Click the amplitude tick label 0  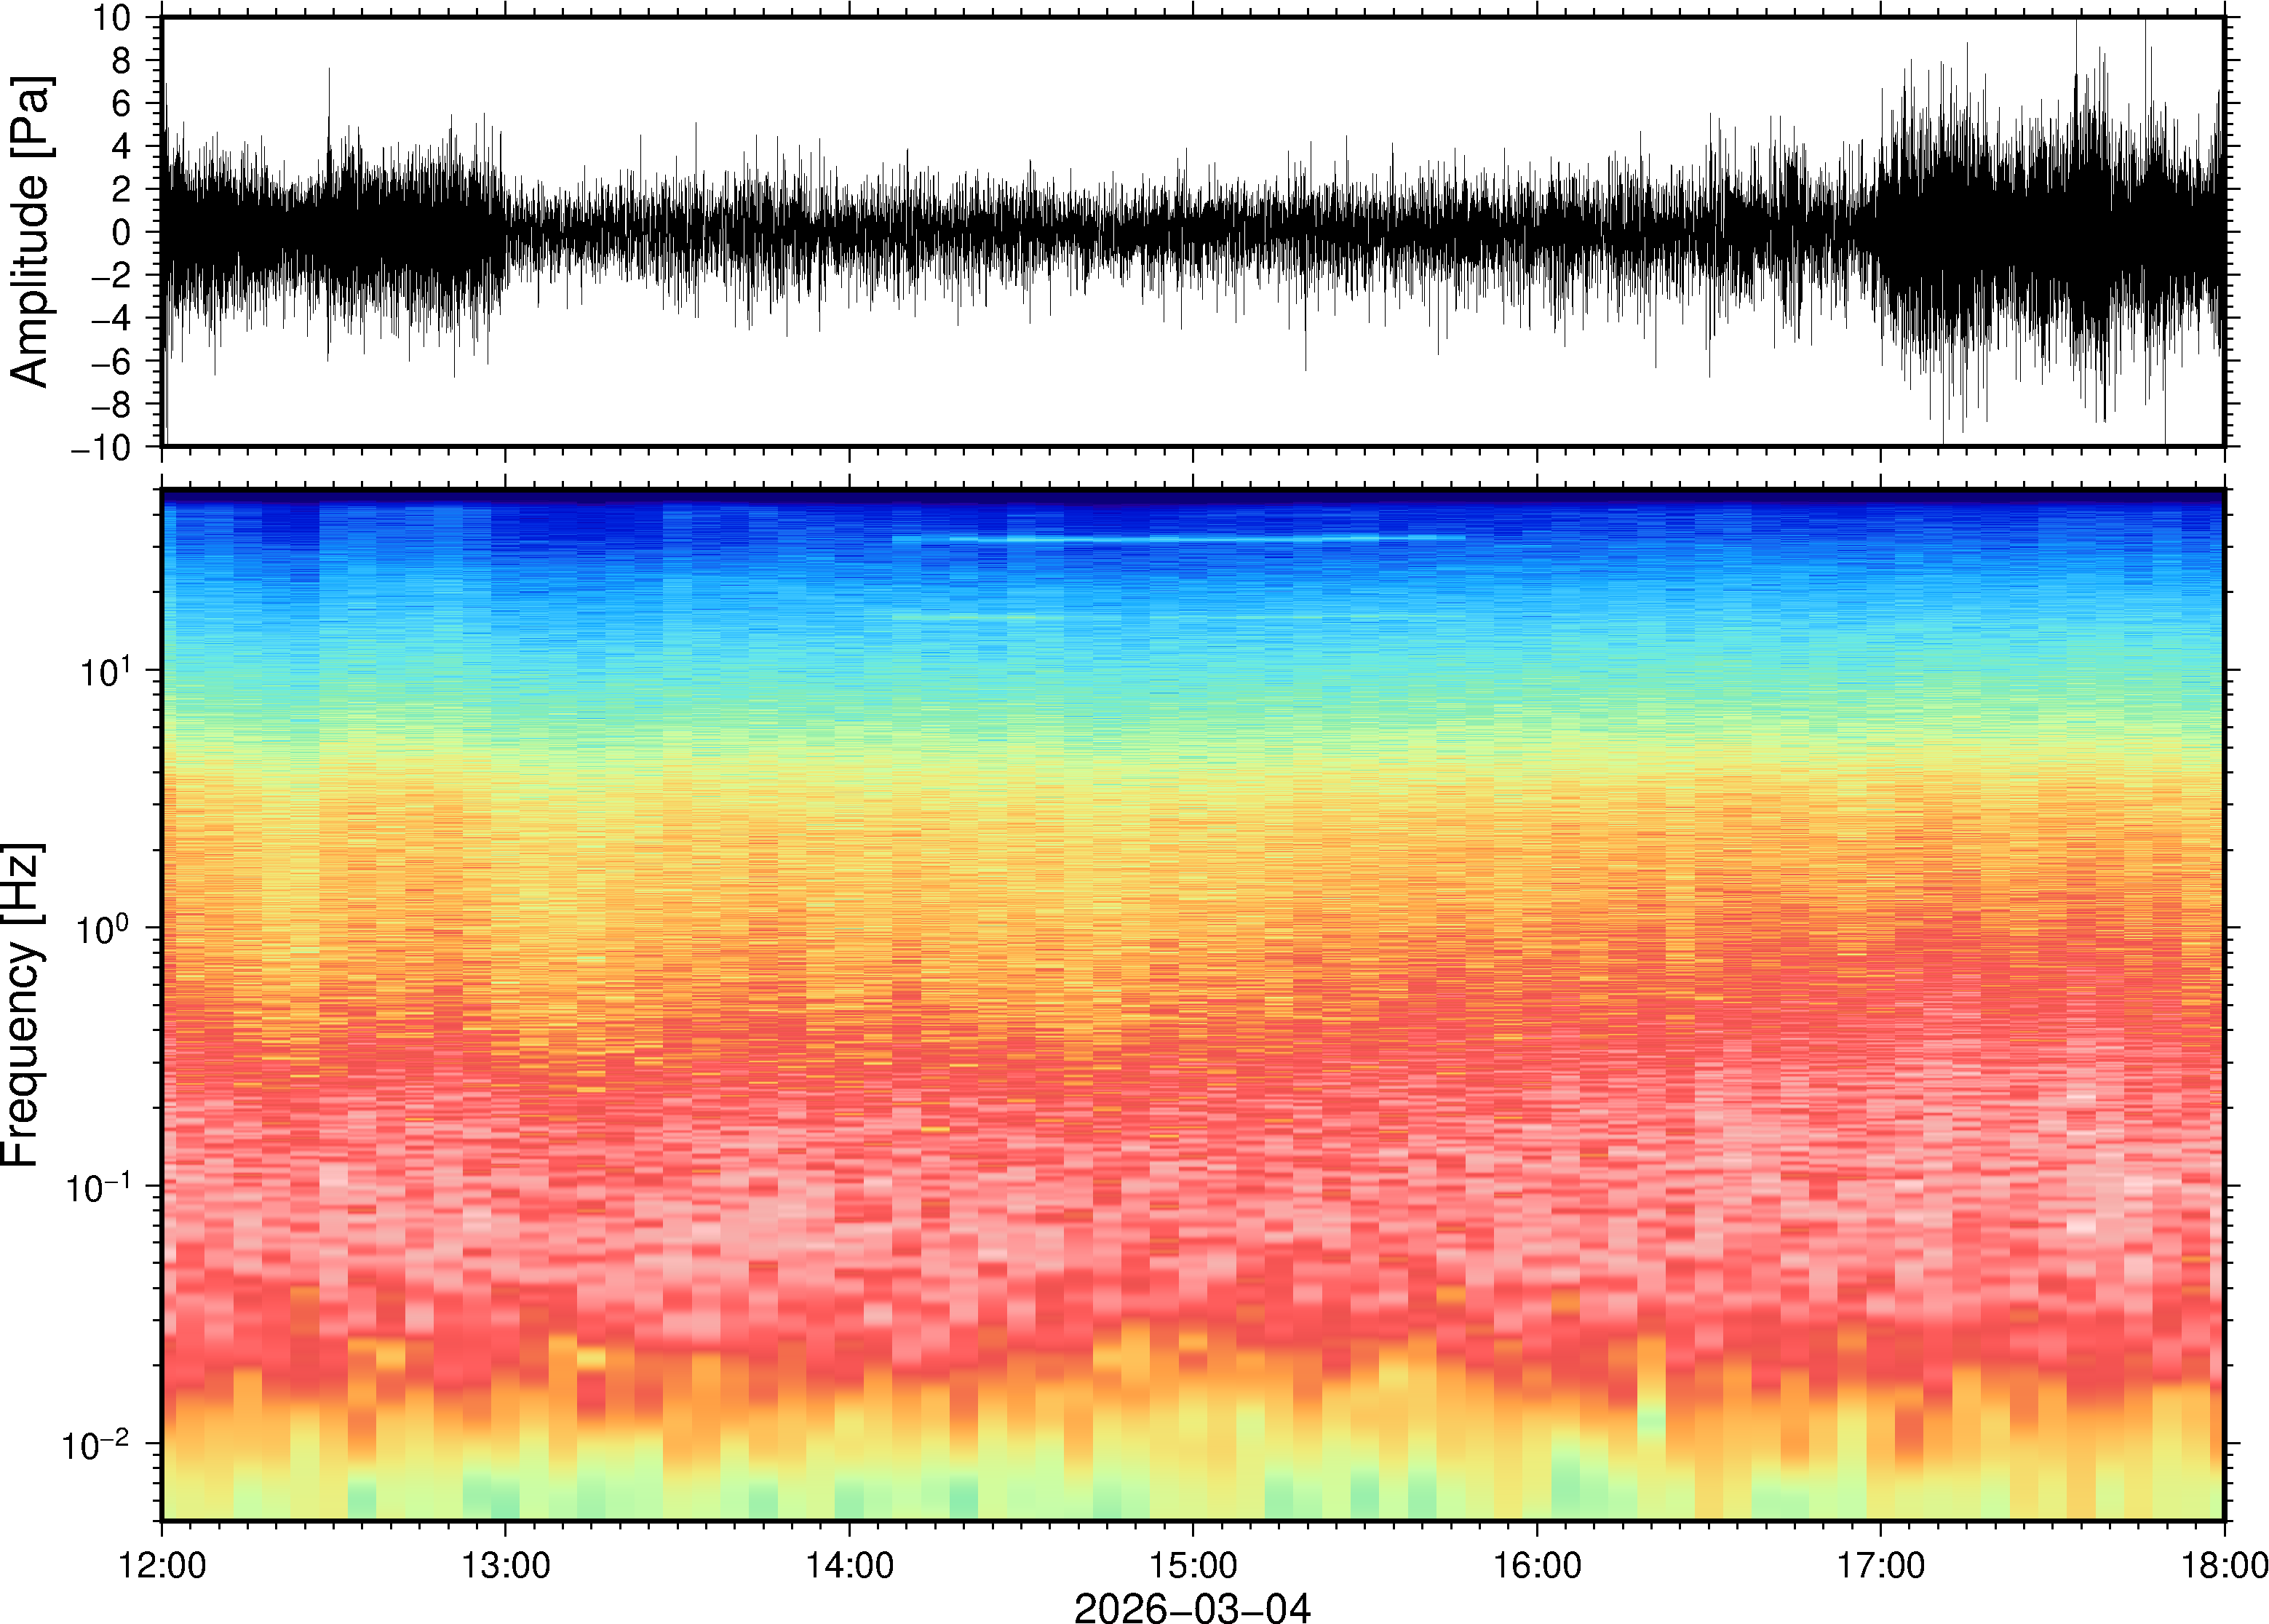click(x=122, y=233)
